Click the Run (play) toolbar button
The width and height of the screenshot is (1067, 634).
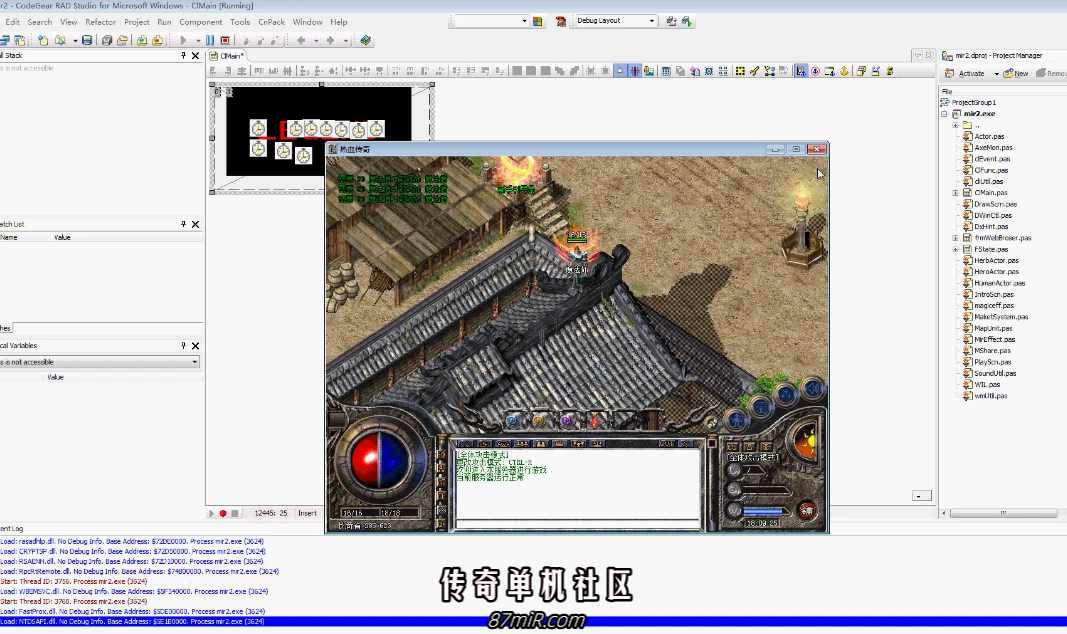click(x=183, y=41)
